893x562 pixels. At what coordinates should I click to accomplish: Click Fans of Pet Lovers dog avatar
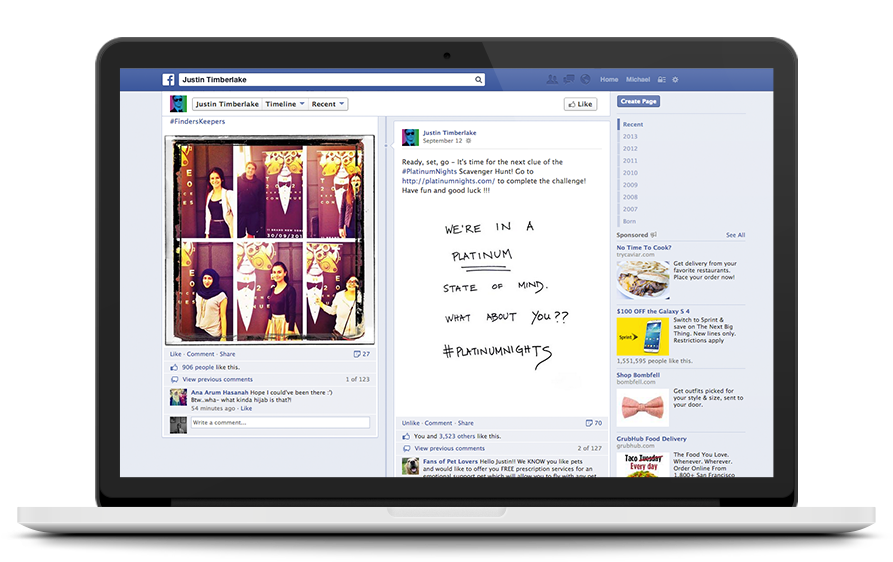410,466
